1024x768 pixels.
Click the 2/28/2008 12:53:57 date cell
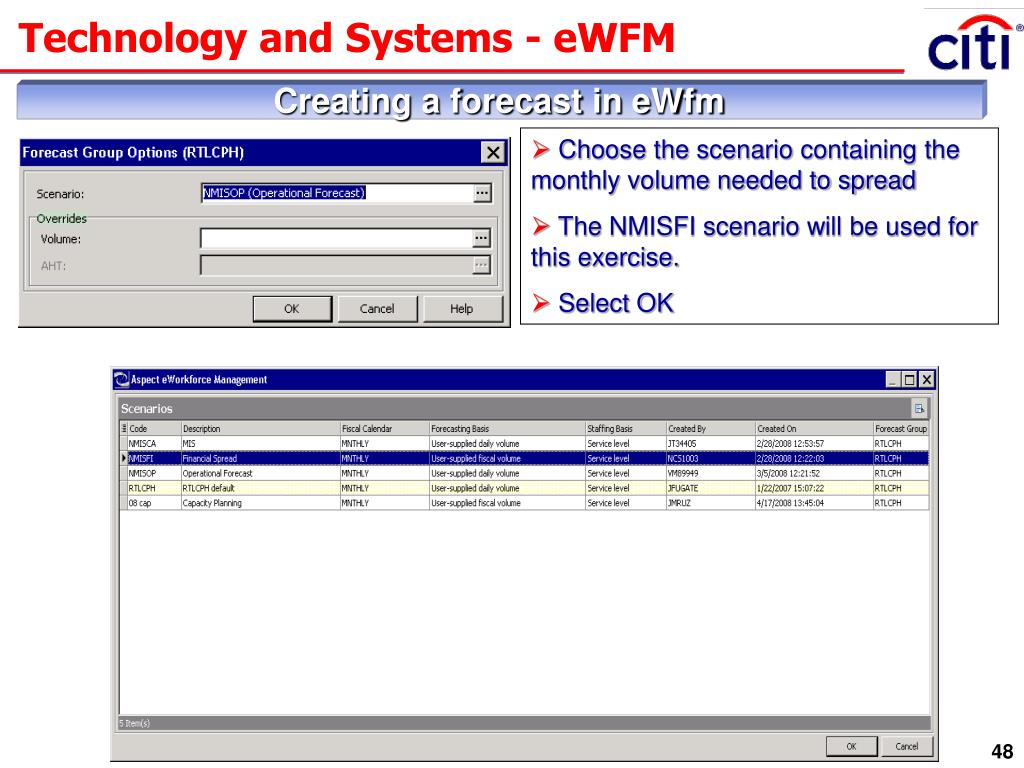click(814, 443)
